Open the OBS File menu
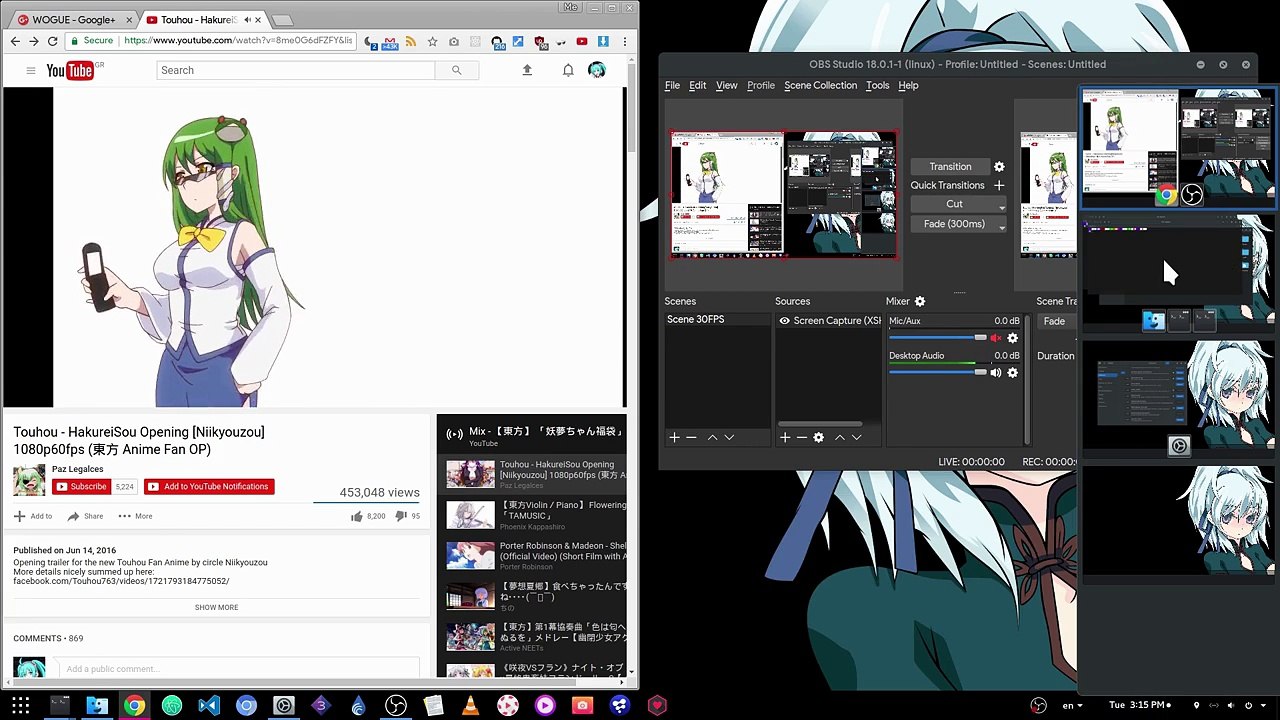 pos(672,86)
